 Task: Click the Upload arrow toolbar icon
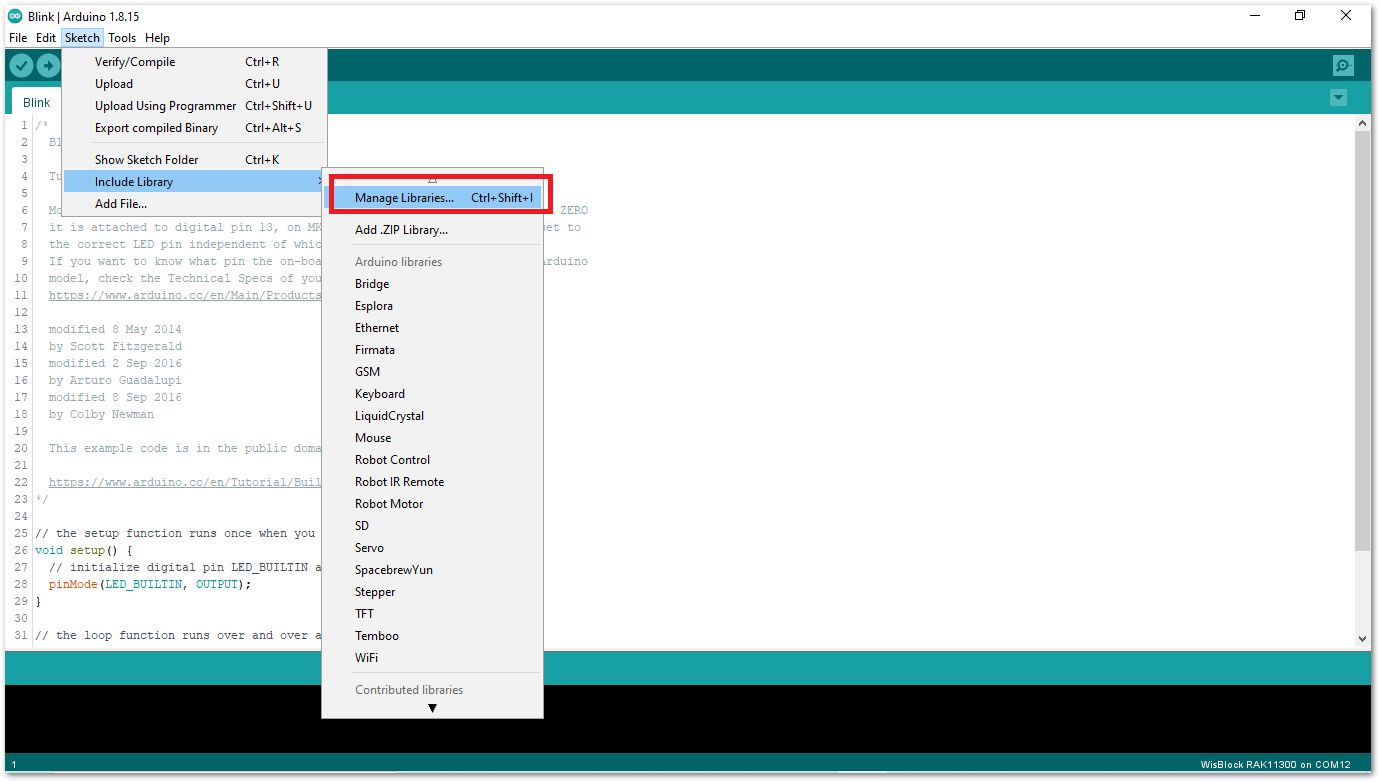click(x=48, y=66)
